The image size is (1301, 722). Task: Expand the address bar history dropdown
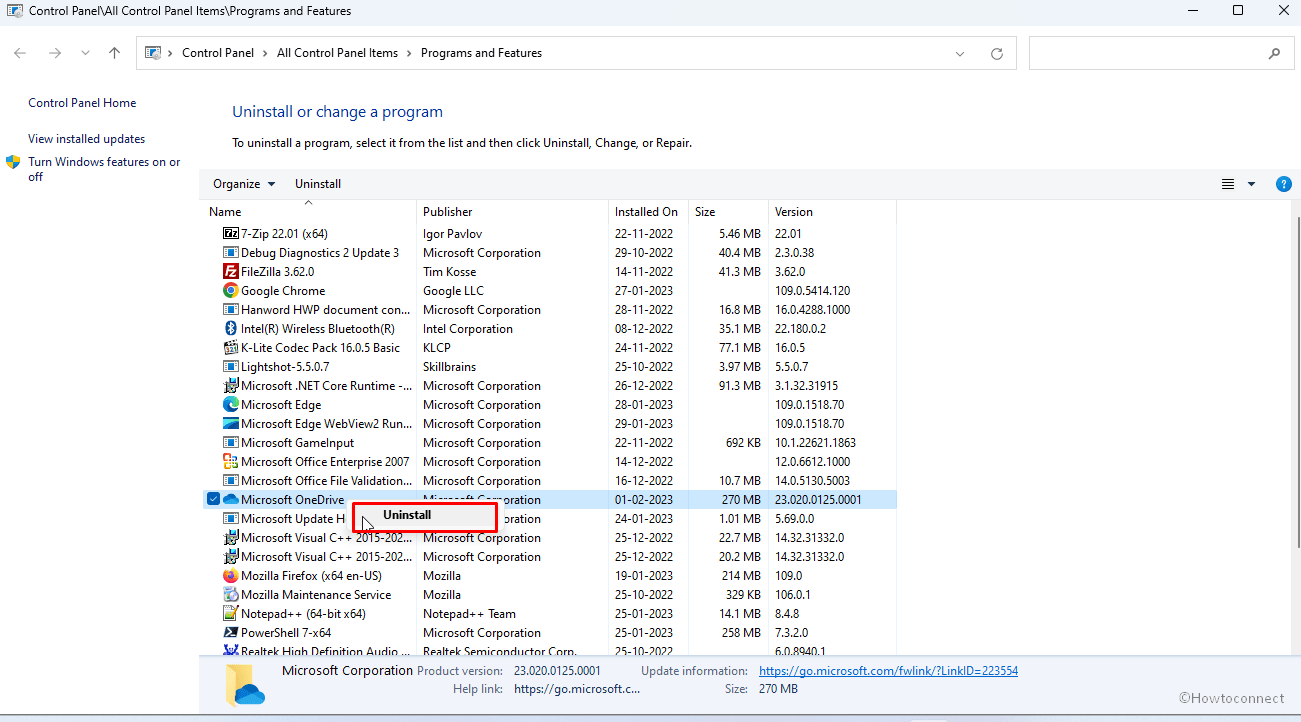(960, 54)
